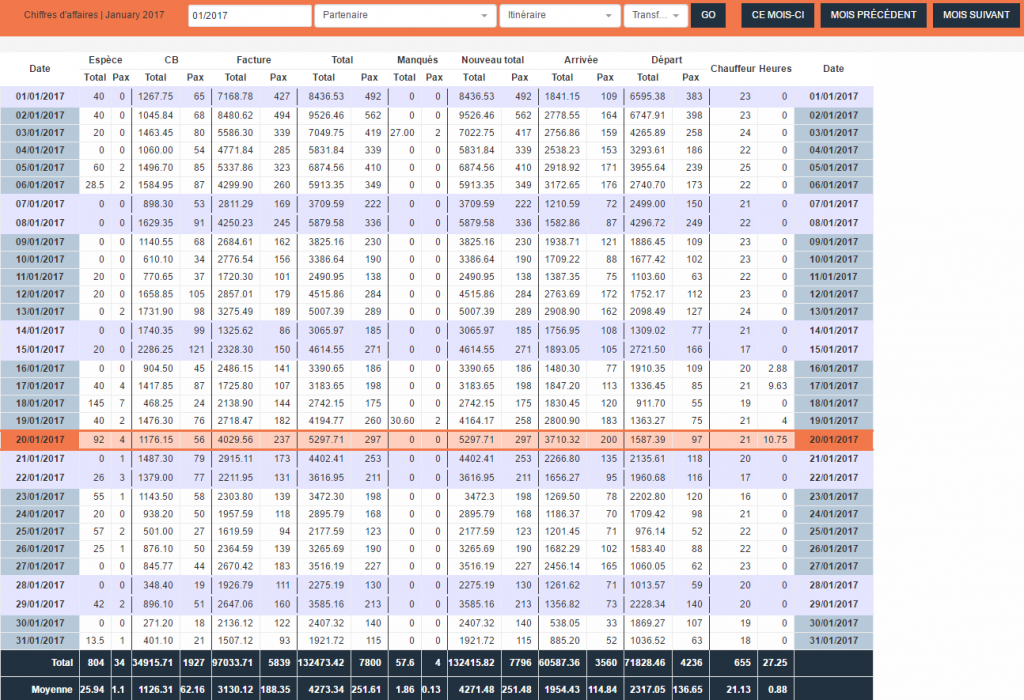Click page title Chiffres d'affaires

coord(61,14)
